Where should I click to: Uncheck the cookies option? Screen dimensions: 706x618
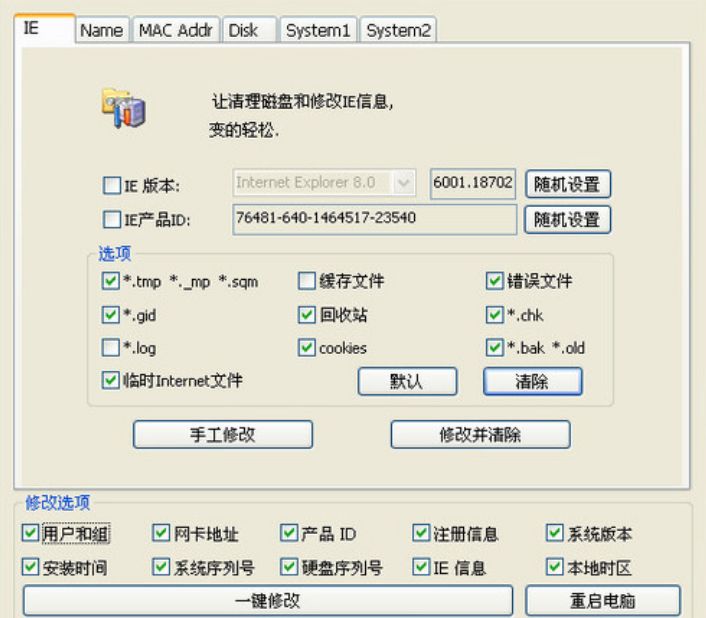pos(307,348)
